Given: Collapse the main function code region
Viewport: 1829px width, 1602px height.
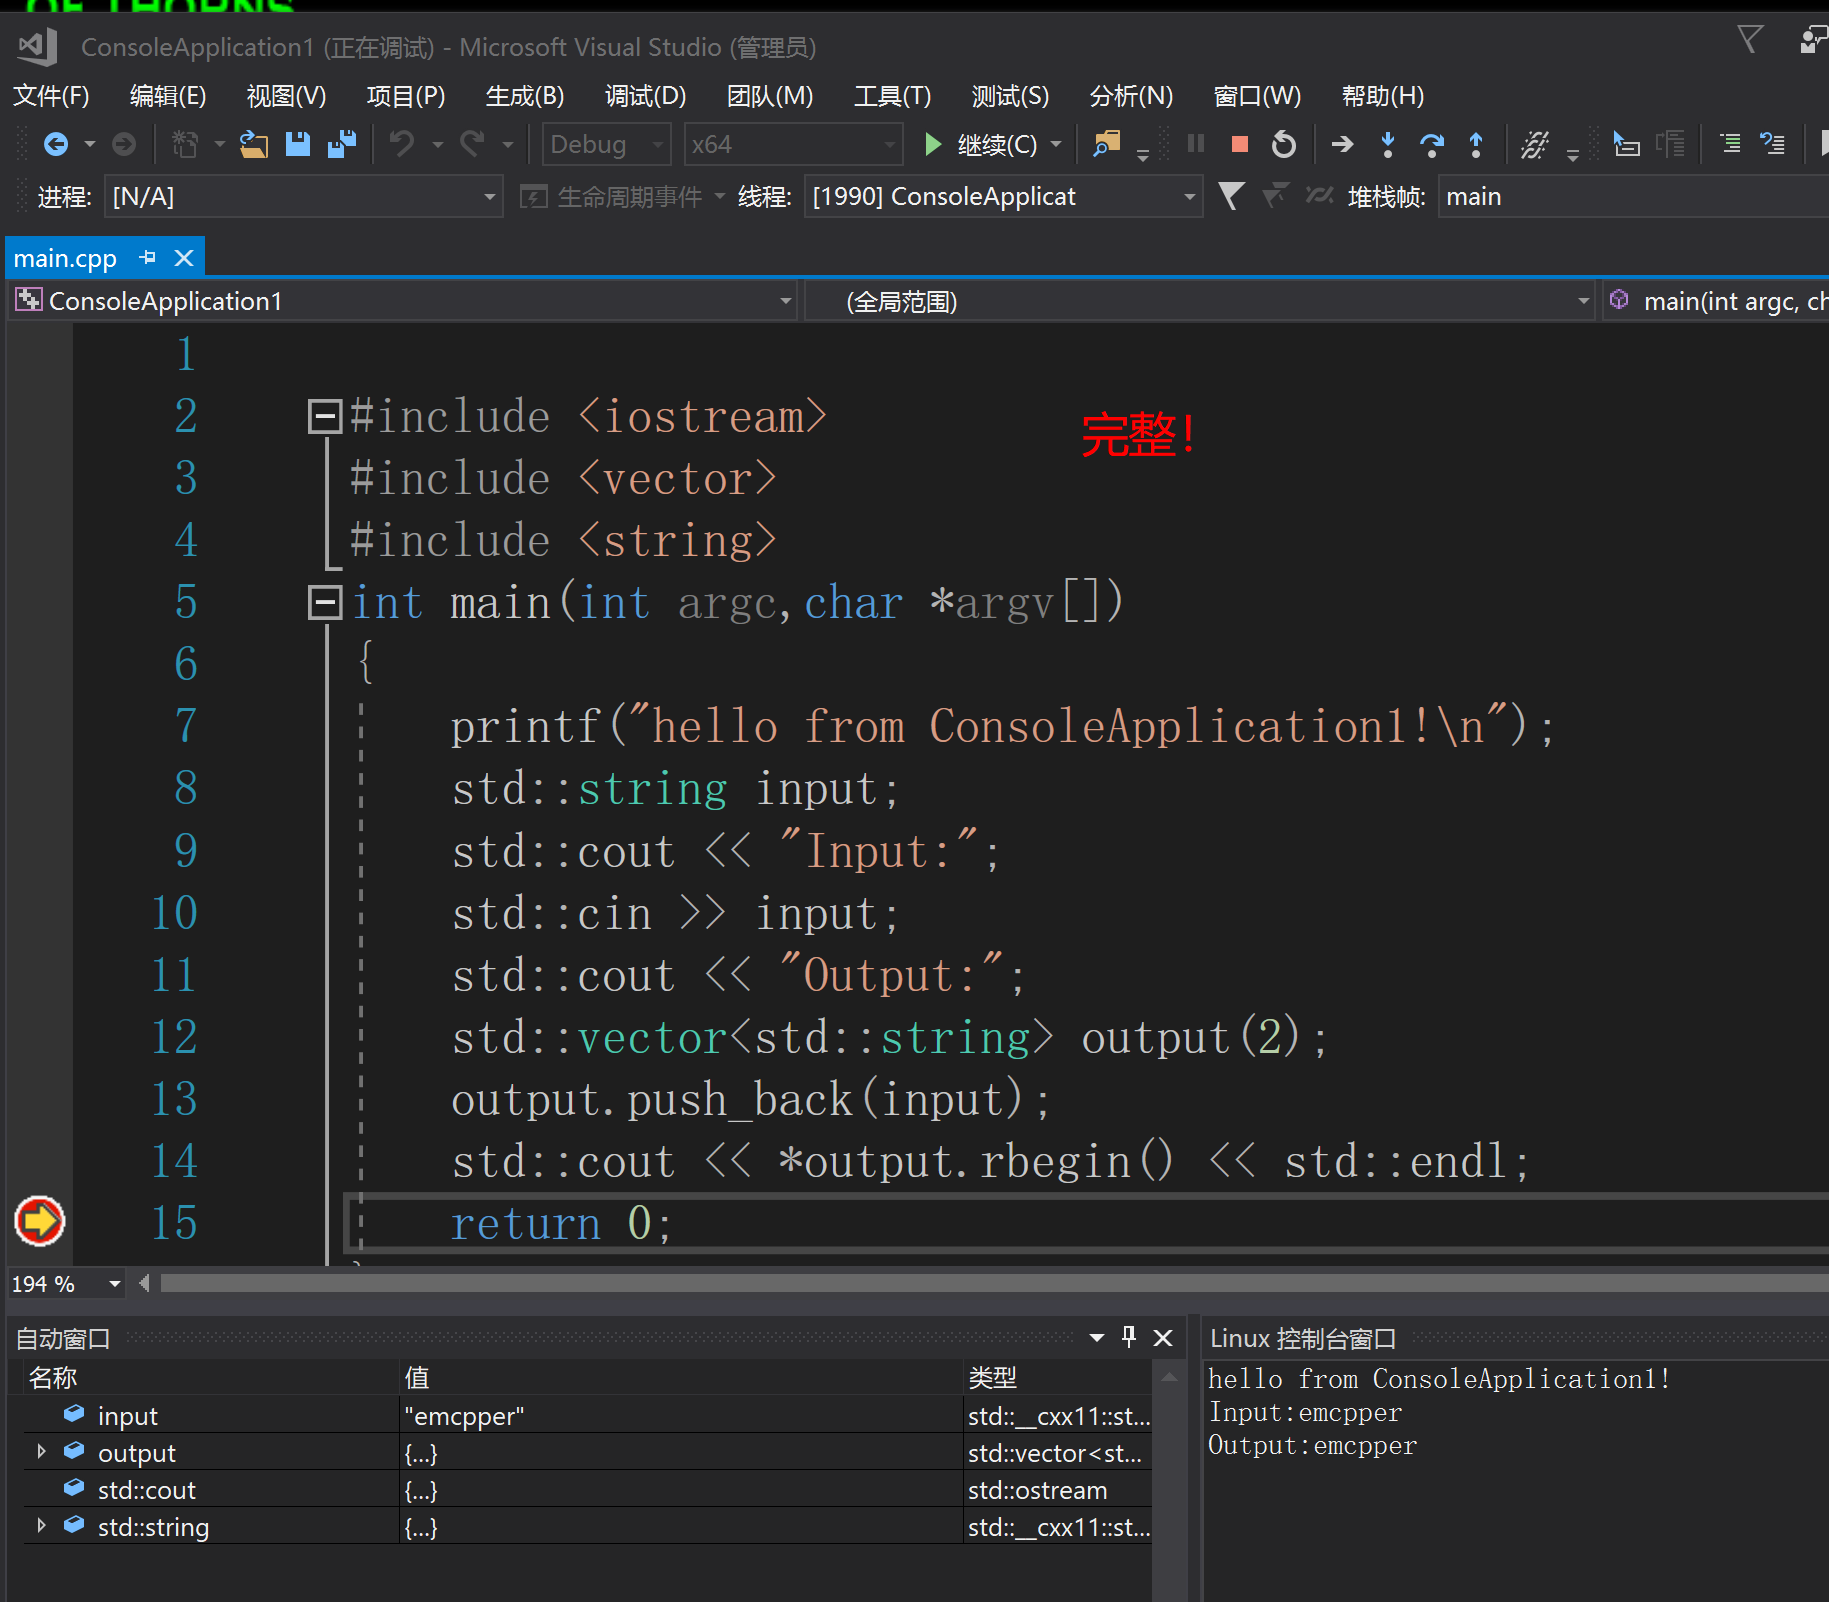Looking at the screenshot, I should (x=324, y=602).
